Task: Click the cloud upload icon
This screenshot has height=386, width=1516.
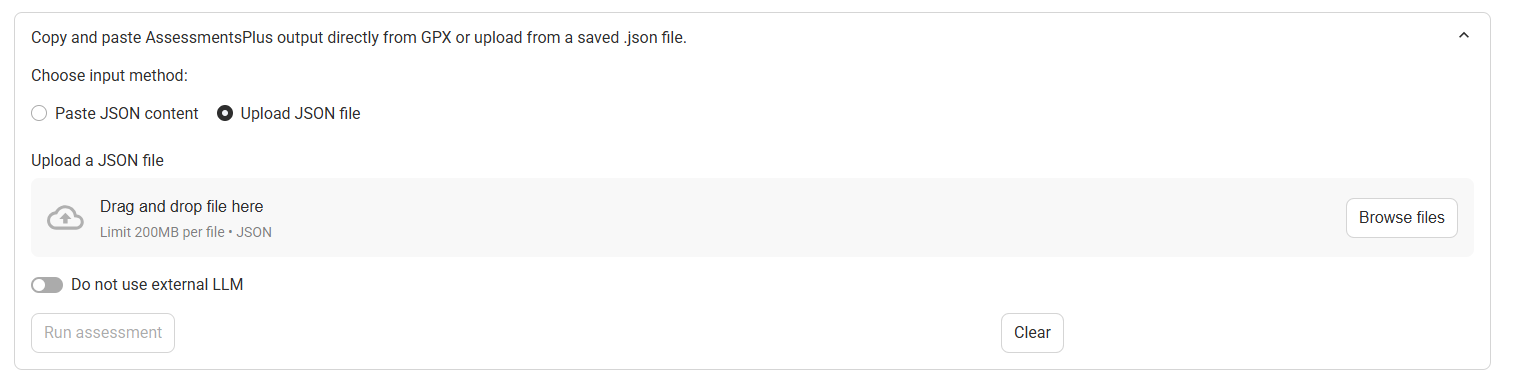Action: tap(65, 218)
